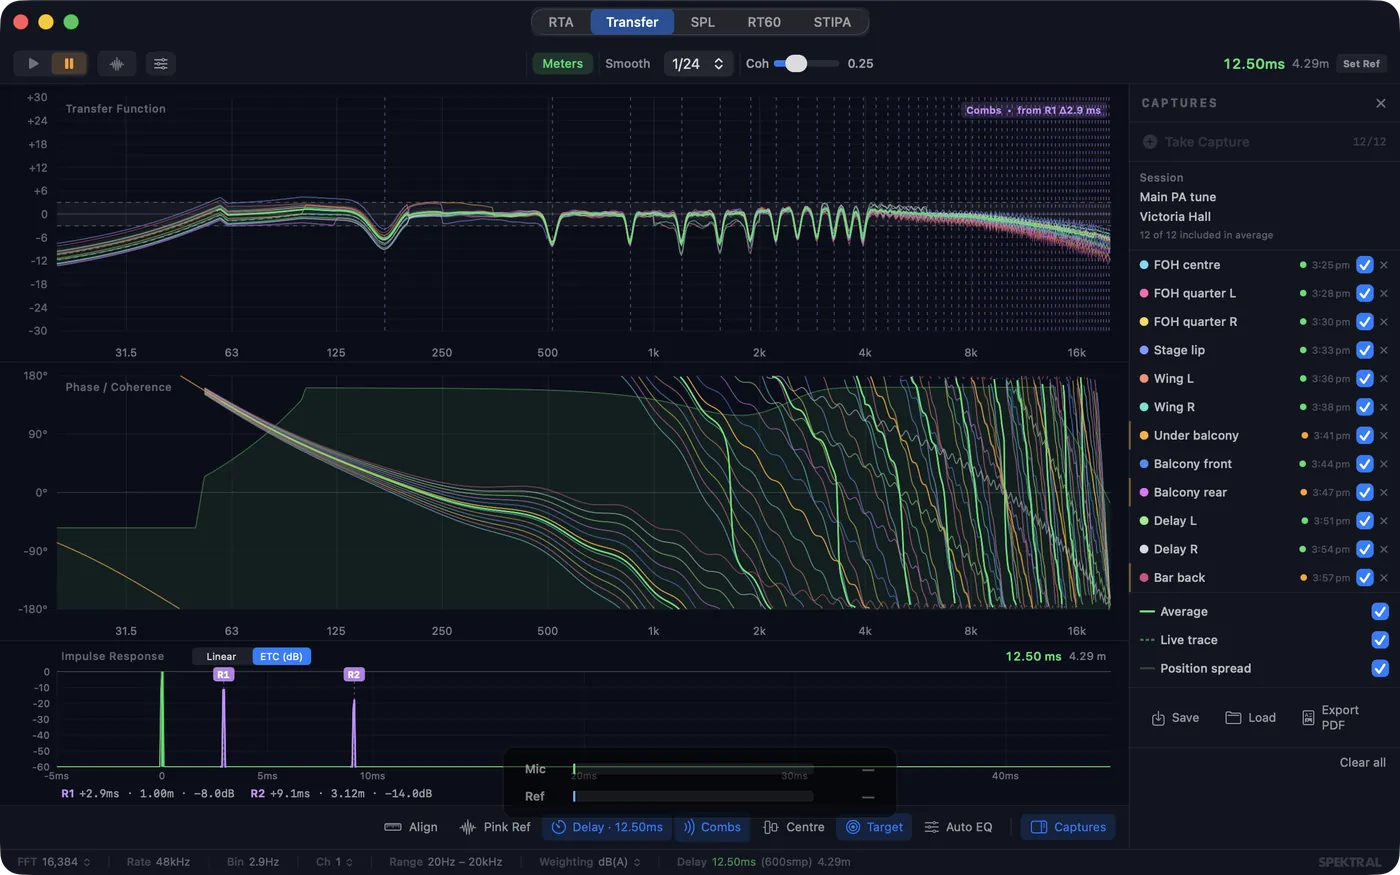Toggle the Average trace checkbox
The height and width of the screenshot is (875, 1400).
point(1380,611)
